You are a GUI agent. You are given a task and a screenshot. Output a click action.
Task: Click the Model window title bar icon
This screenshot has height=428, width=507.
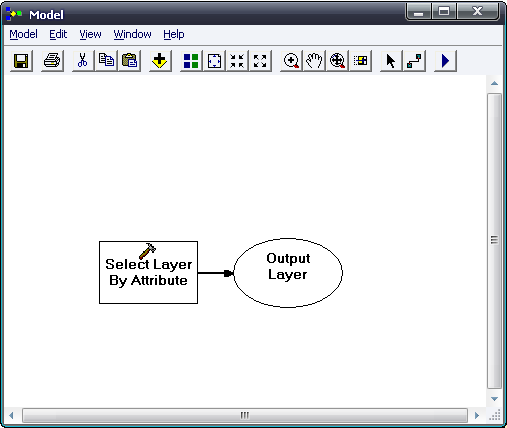coord(14,14)
